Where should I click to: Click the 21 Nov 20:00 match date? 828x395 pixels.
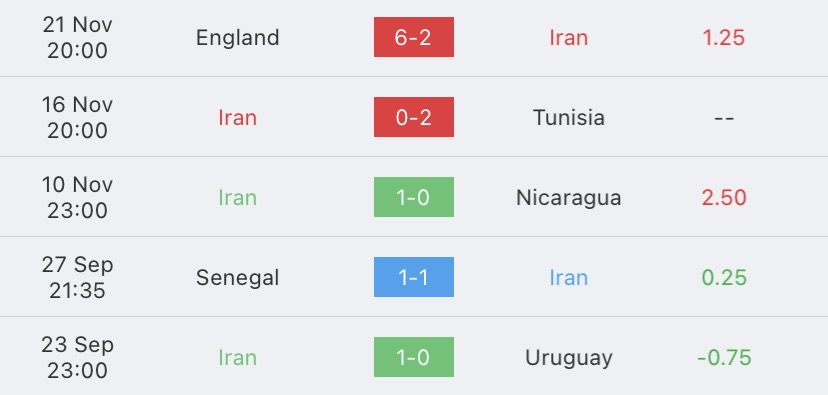77,37
